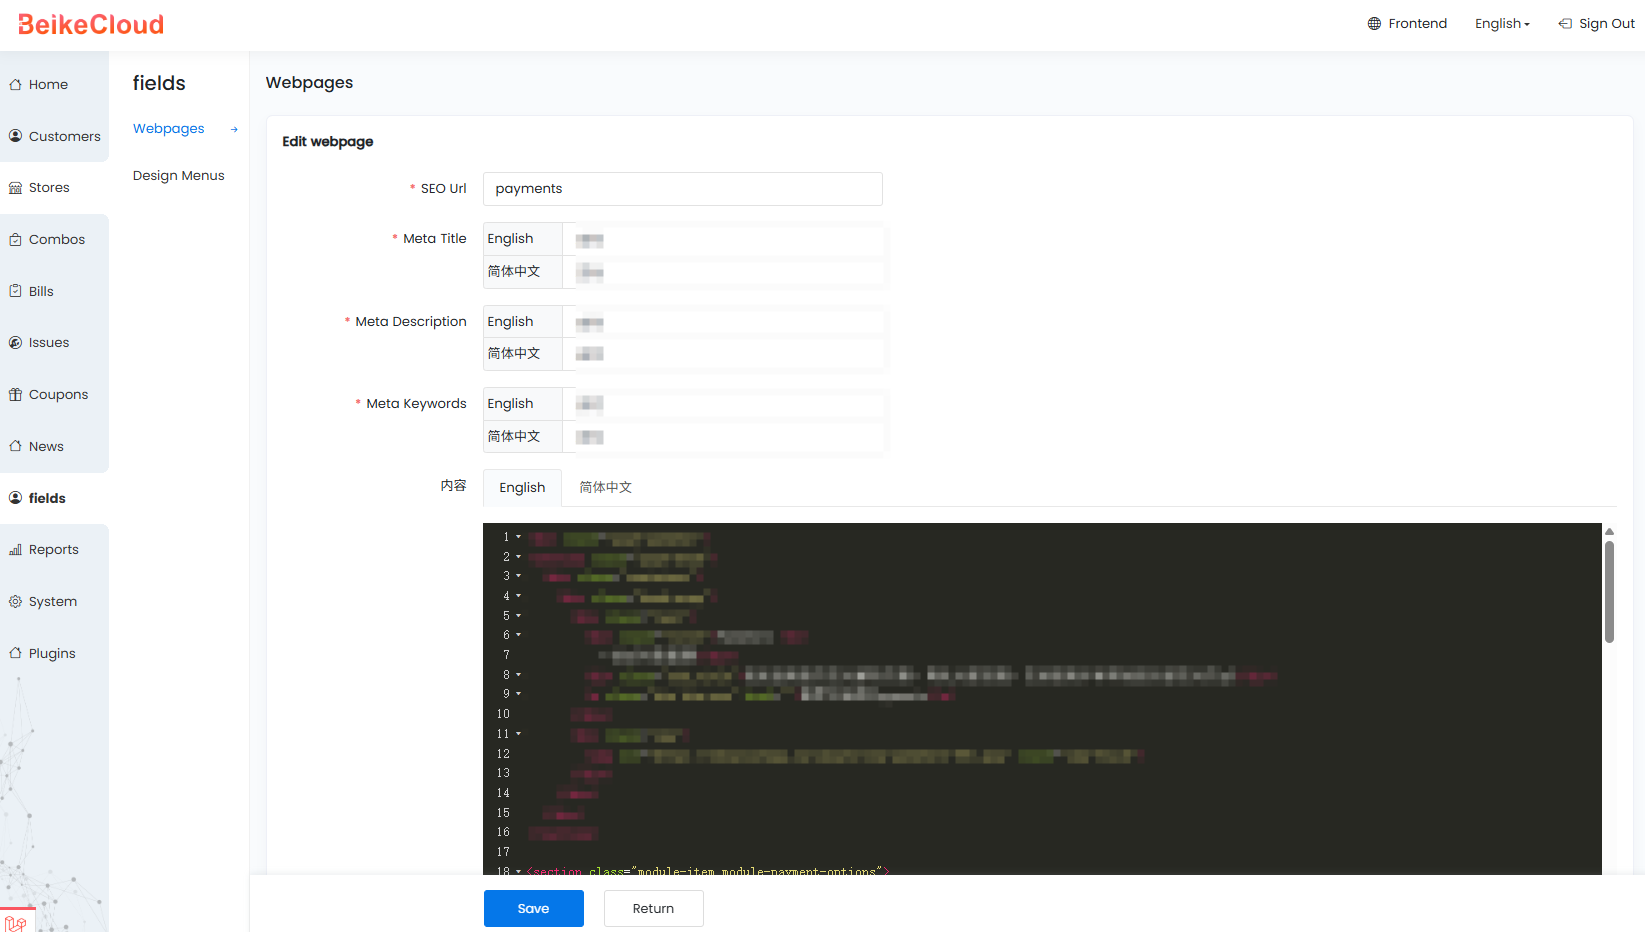Click Meta Description English input
This screenshot has height=932, width=1645.
click(x=723, y=323)
